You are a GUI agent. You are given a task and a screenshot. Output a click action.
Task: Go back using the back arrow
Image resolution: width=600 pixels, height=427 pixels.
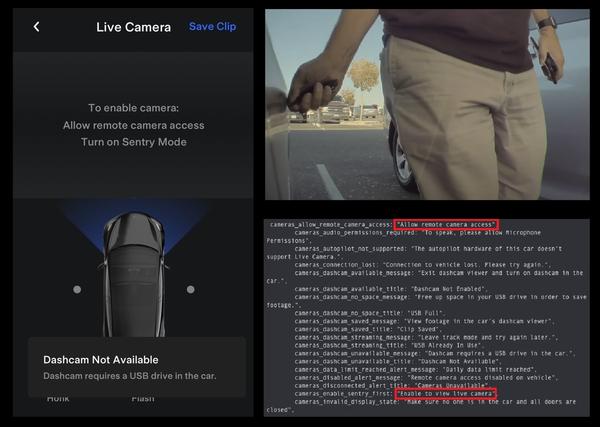(36, 27)
